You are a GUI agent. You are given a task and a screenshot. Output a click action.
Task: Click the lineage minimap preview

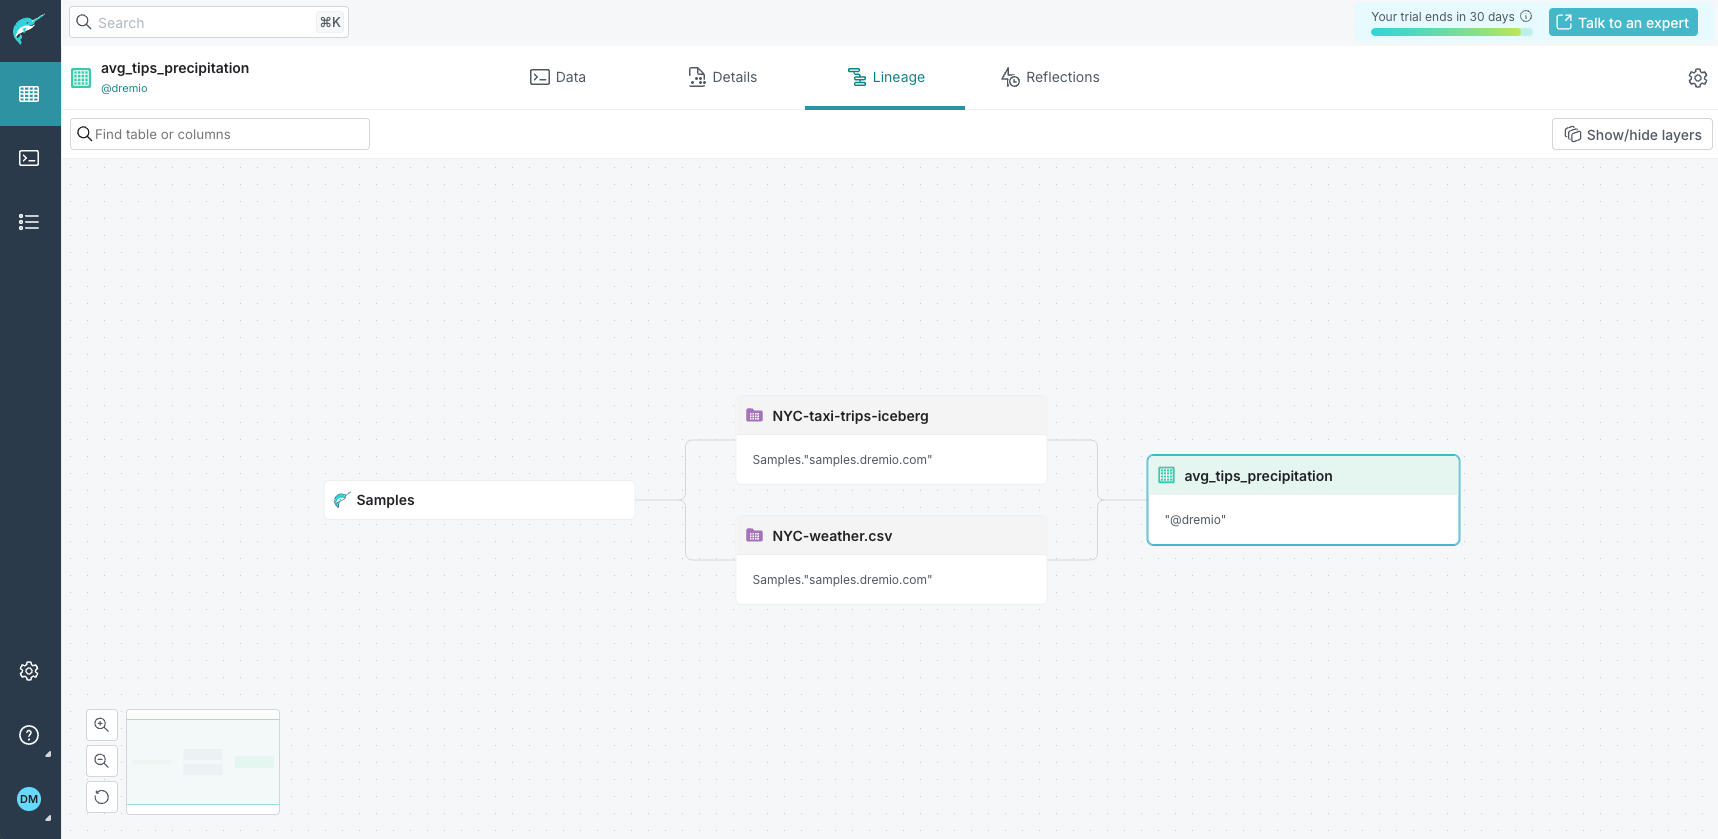point(203,761)
